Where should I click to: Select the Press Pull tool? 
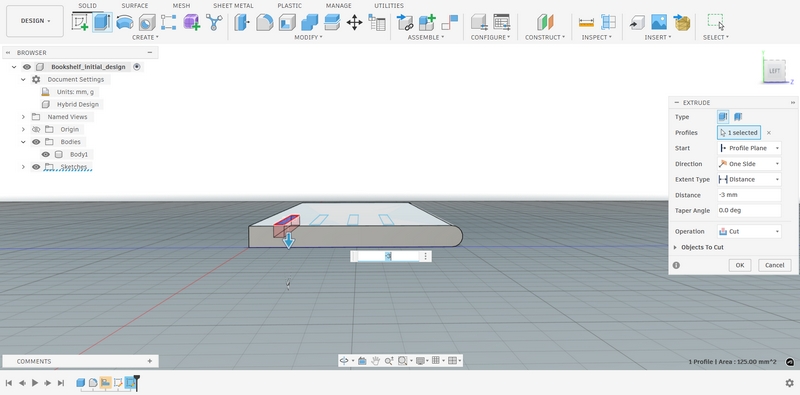pyautogui.click(x=242, y=22)
